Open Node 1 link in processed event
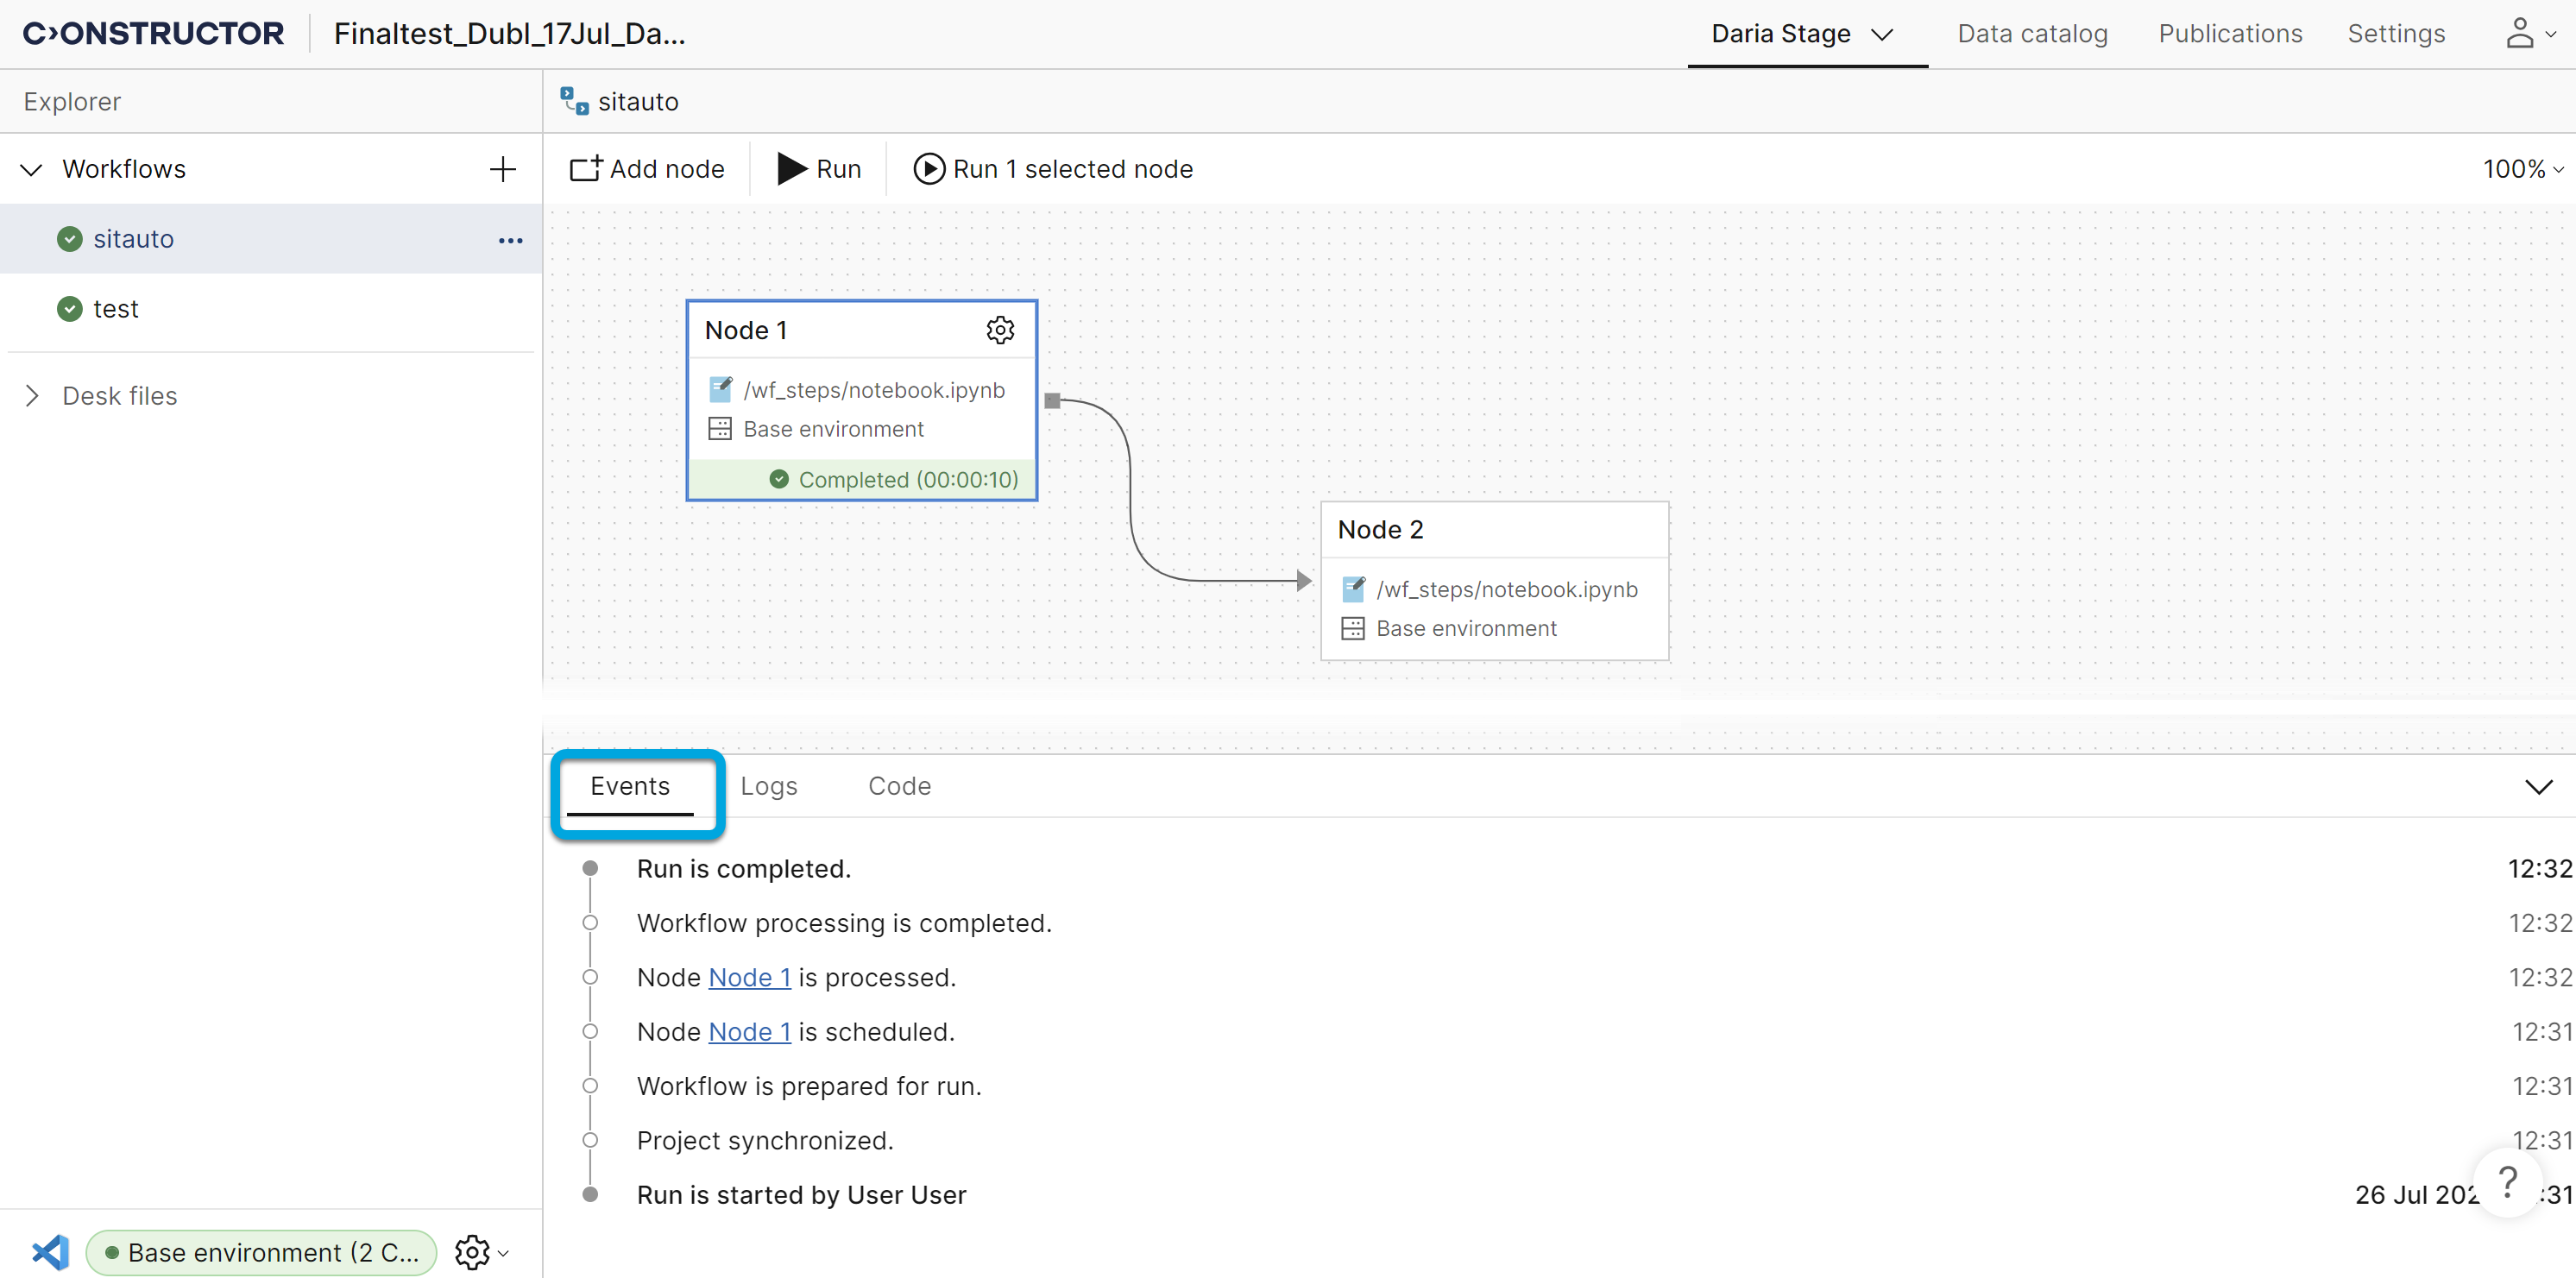2576x1278 pixels. (749, 977)
